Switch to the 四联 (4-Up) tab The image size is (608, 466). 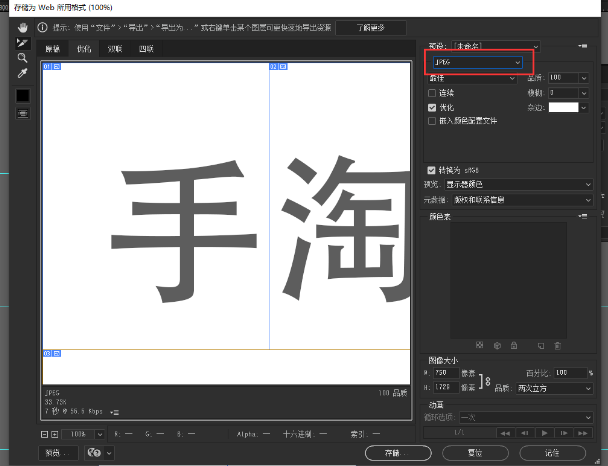(x=147, y=49)
